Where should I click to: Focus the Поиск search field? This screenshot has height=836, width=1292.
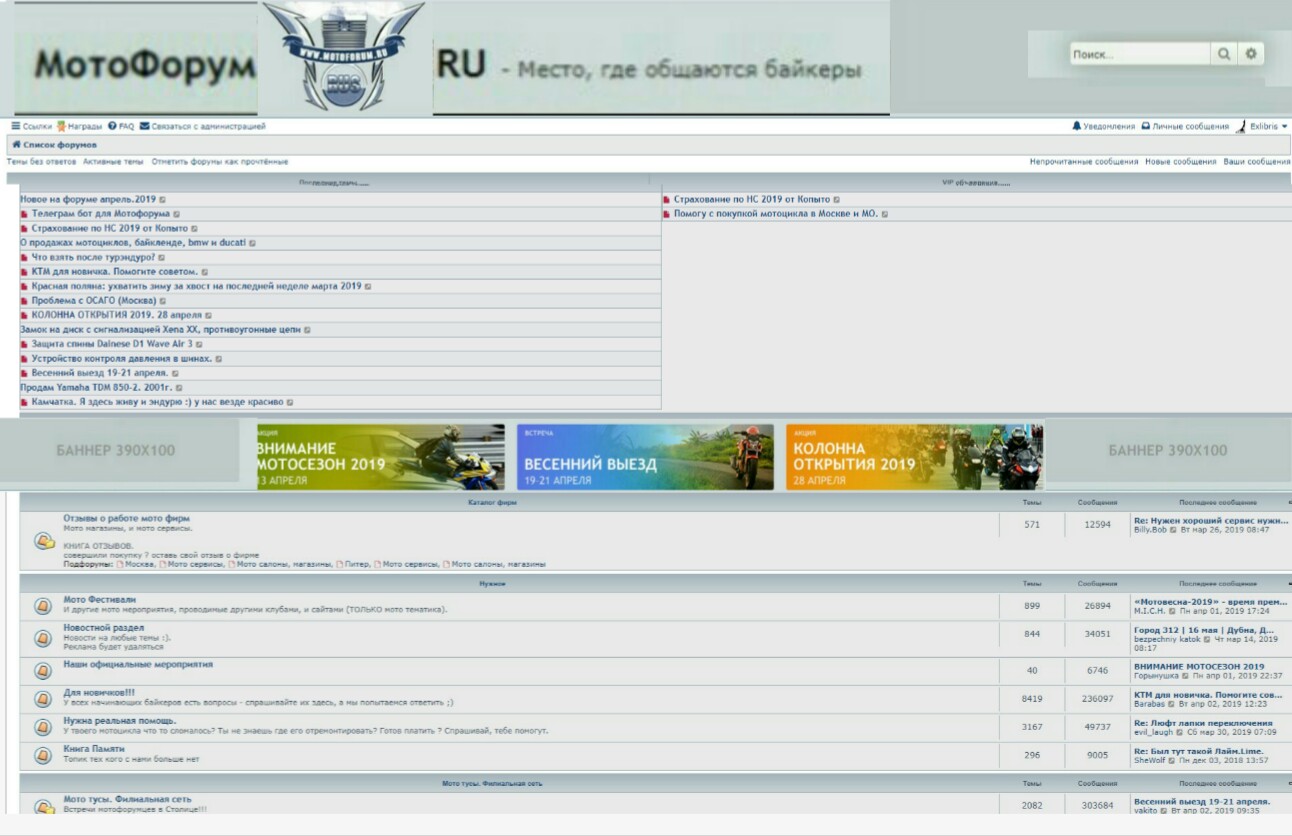(x=1138, y=55)
